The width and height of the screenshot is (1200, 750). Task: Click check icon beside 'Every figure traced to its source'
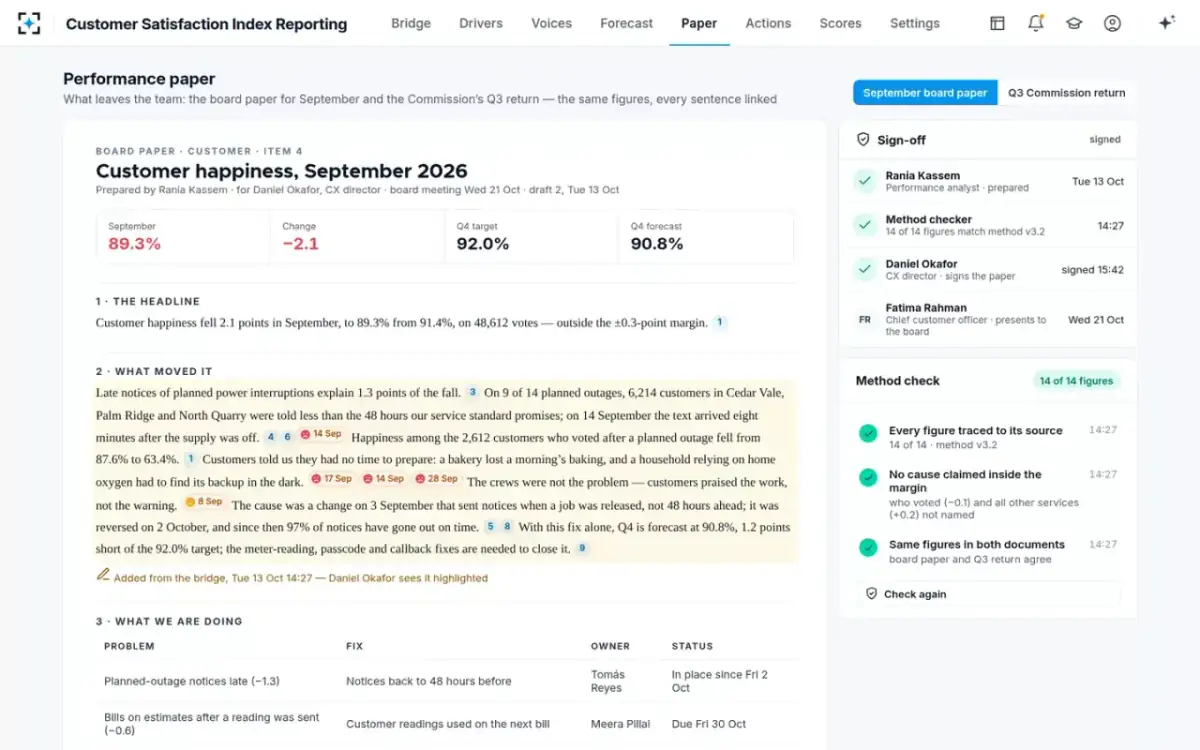point(868,433)
